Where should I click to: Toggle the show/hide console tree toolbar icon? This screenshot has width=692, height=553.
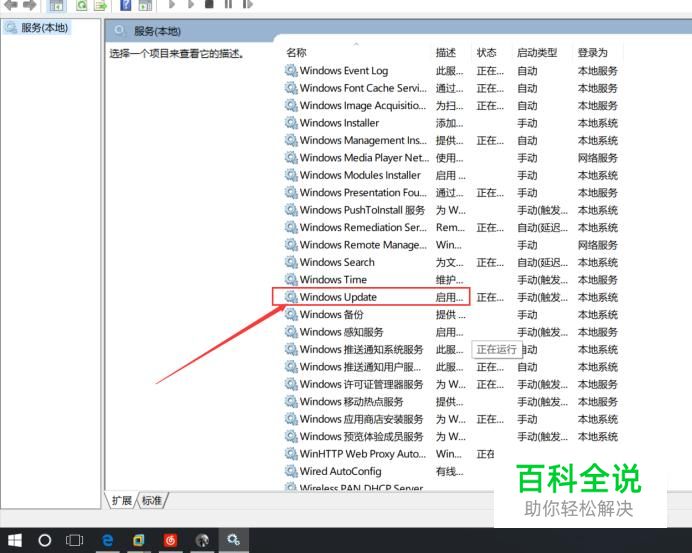56,5
